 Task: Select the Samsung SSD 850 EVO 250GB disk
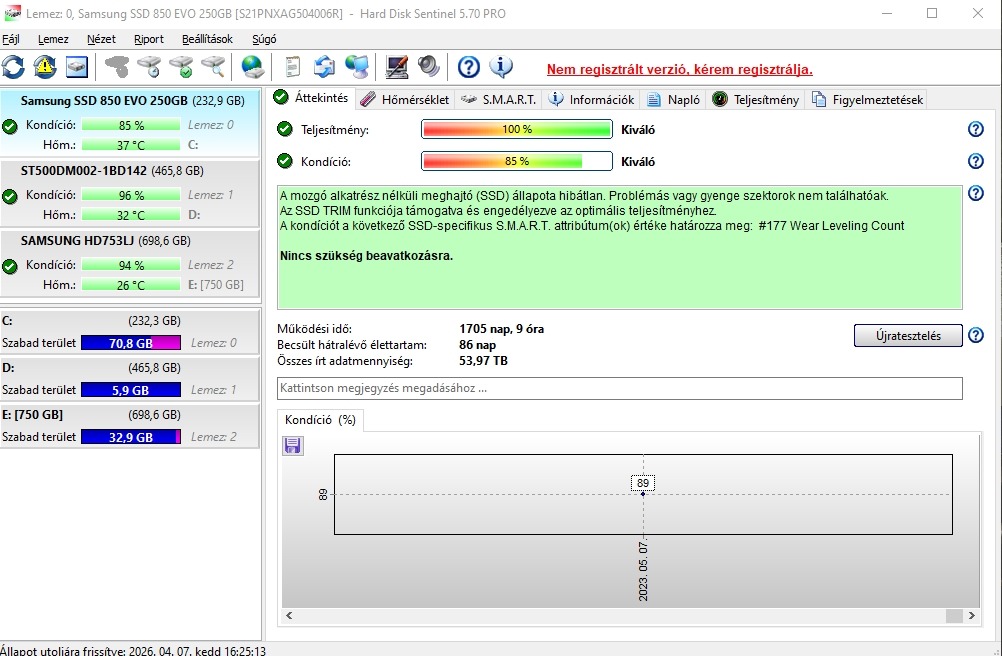tap(130, 123)
